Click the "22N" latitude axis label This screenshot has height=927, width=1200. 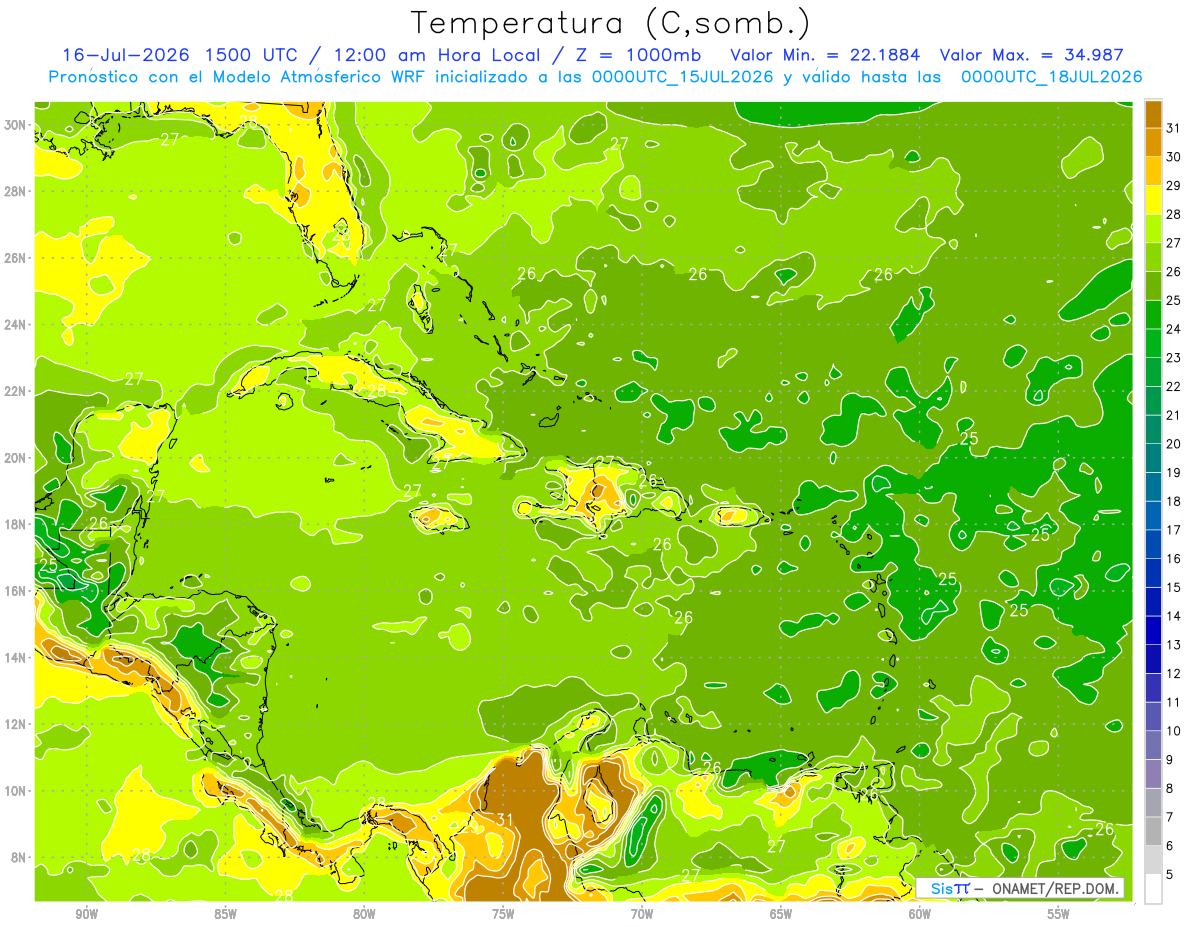click(17, 391)
